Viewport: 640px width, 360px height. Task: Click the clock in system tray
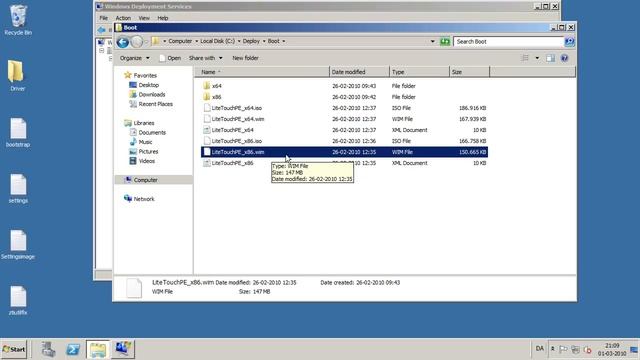[x=612, y=349]
